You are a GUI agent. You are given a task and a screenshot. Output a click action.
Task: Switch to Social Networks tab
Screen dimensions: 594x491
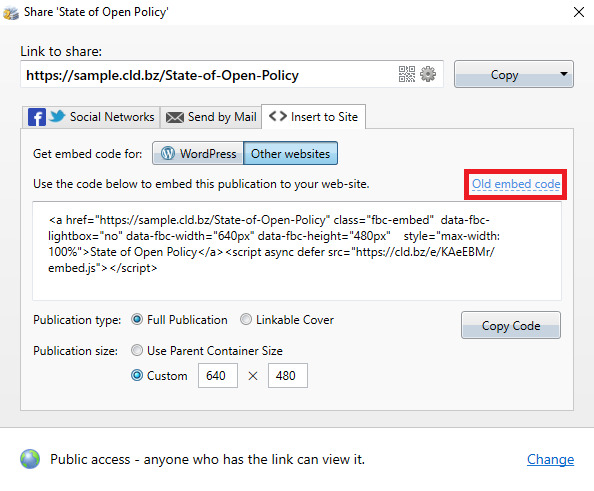point(91,117)
